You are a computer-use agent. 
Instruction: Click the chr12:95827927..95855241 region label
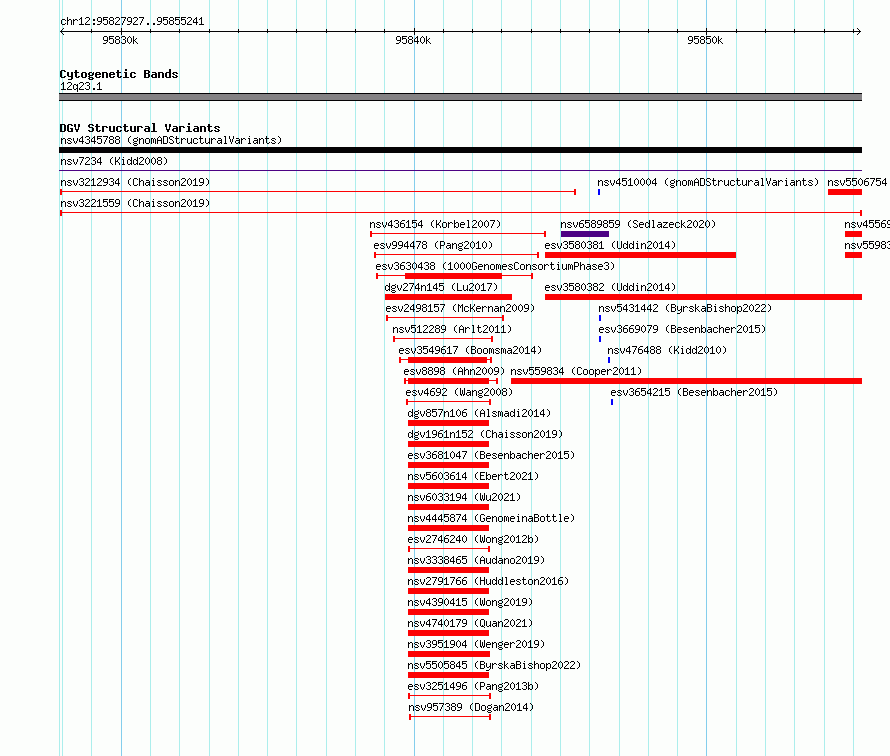(x=132, y=22)
